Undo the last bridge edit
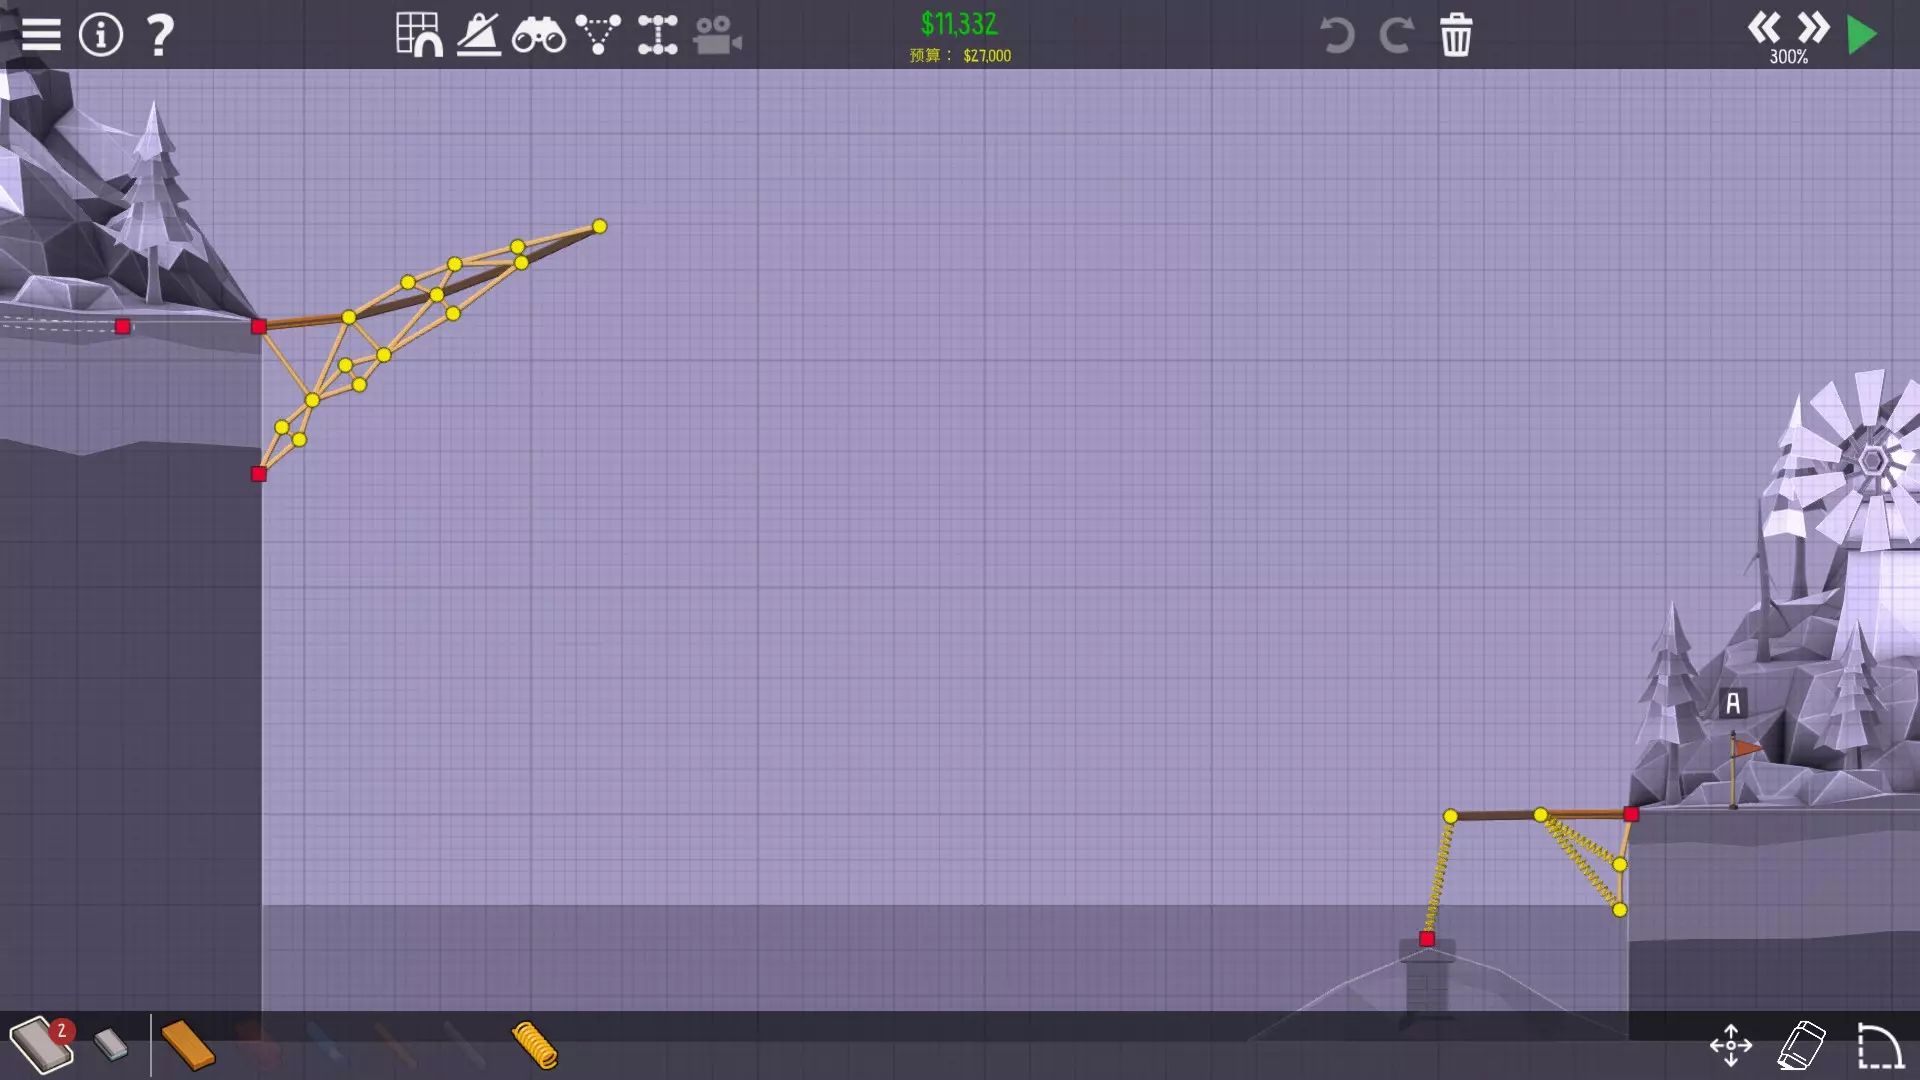Image resolution: width=1920 pixels, height=1080 pixels. pos(1336,35)
